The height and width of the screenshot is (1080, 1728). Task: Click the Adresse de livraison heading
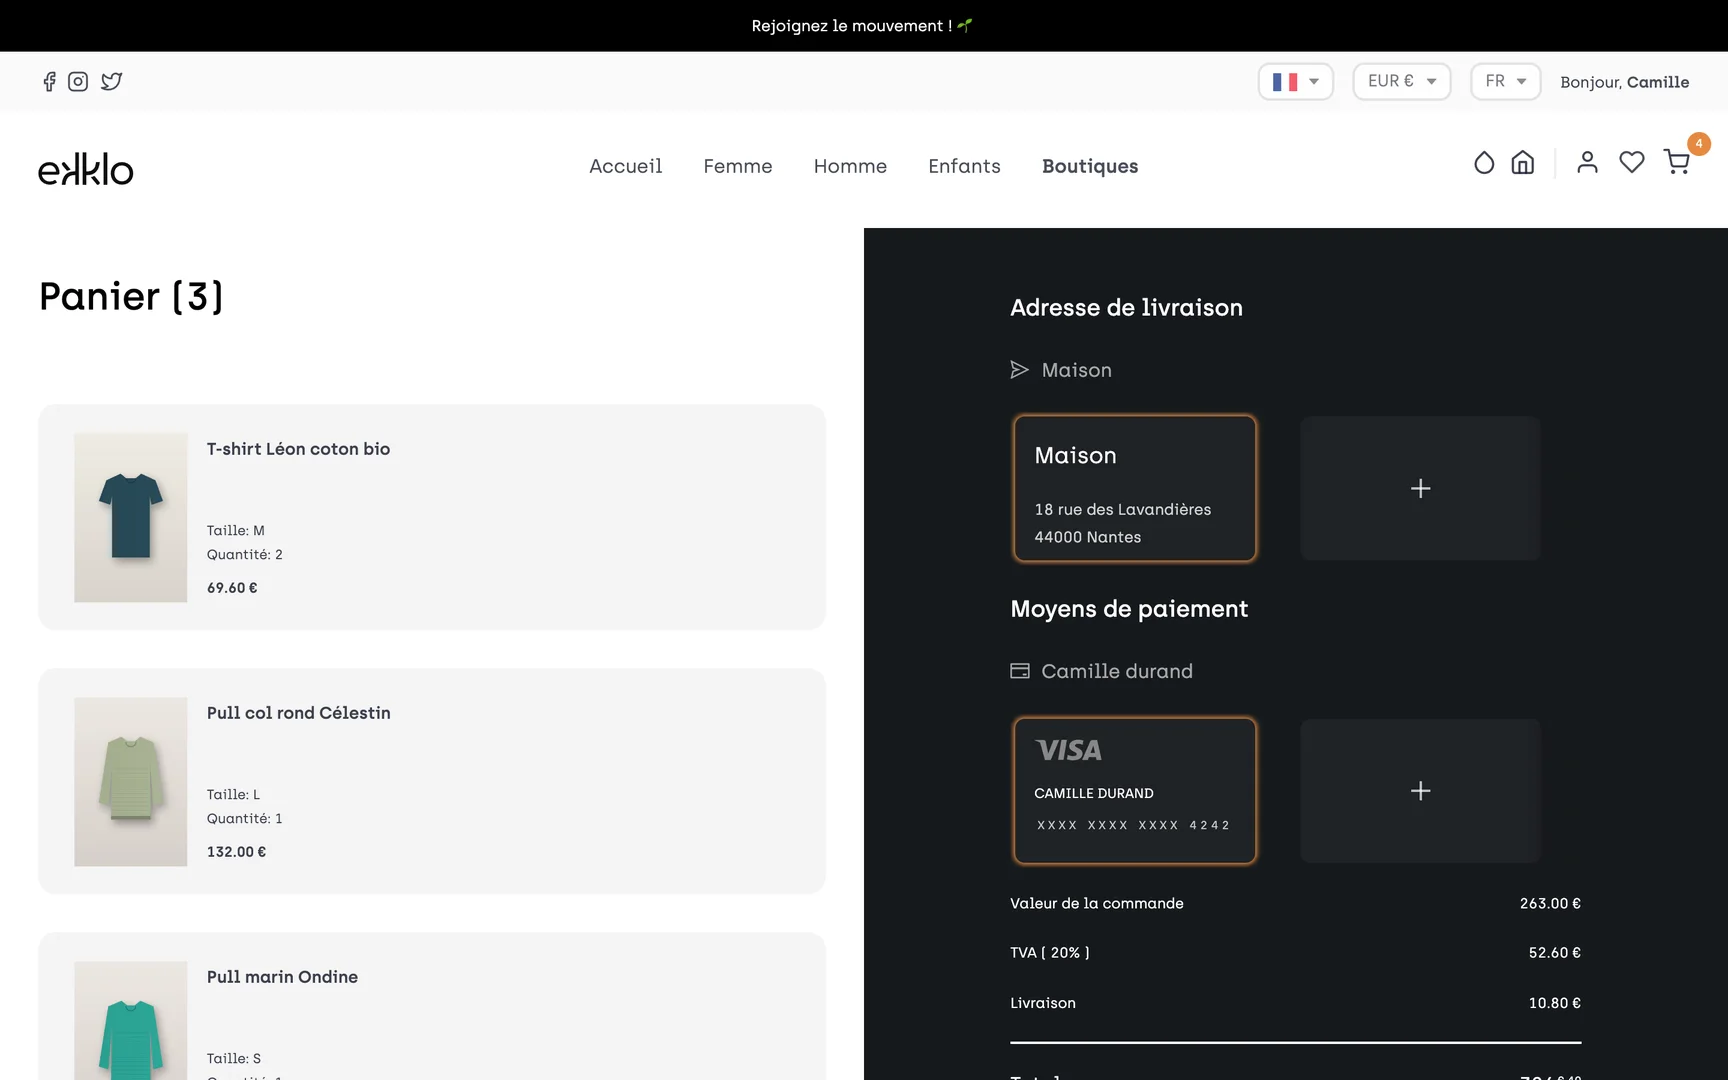1126,308
